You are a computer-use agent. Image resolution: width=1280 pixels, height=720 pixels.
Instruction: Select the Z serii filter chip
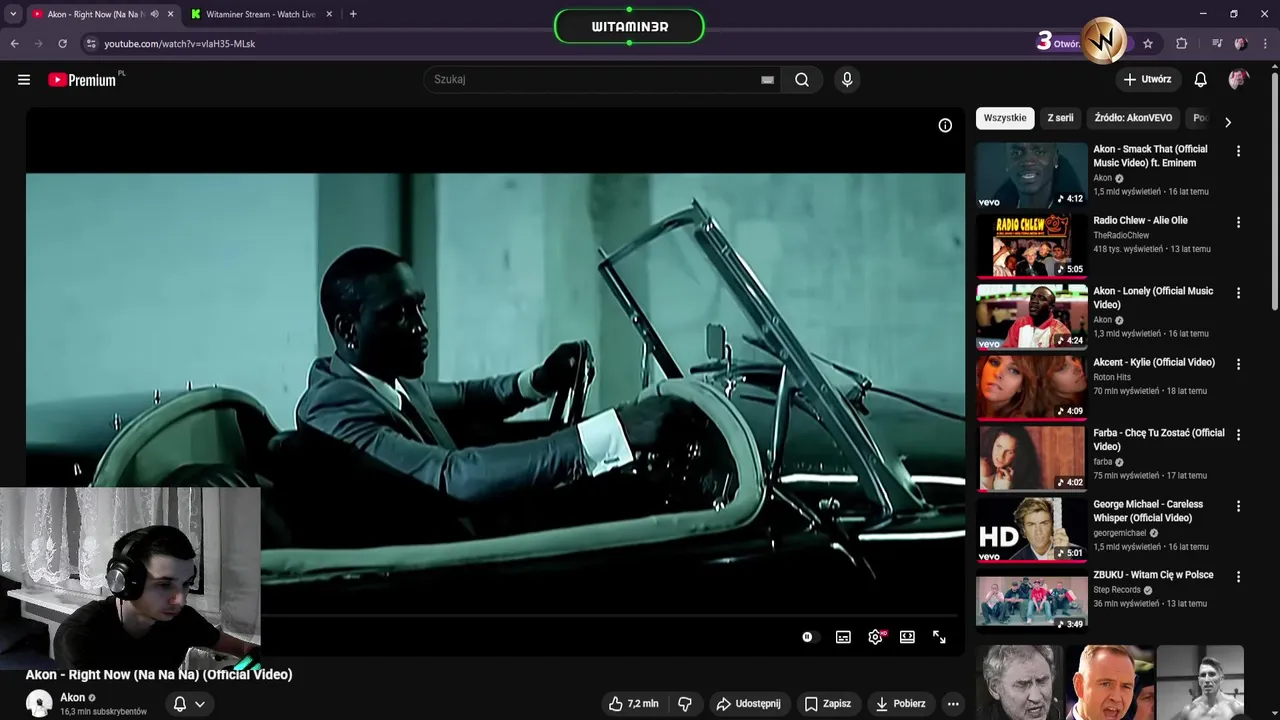click(1060, 118)
